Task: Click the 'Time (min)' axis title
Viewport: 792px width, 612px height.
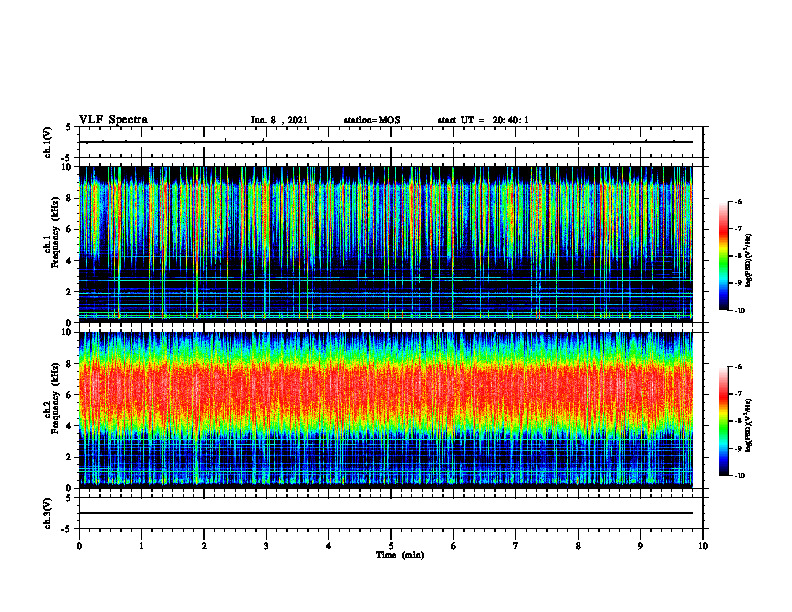Action: (x=400, y=555)
